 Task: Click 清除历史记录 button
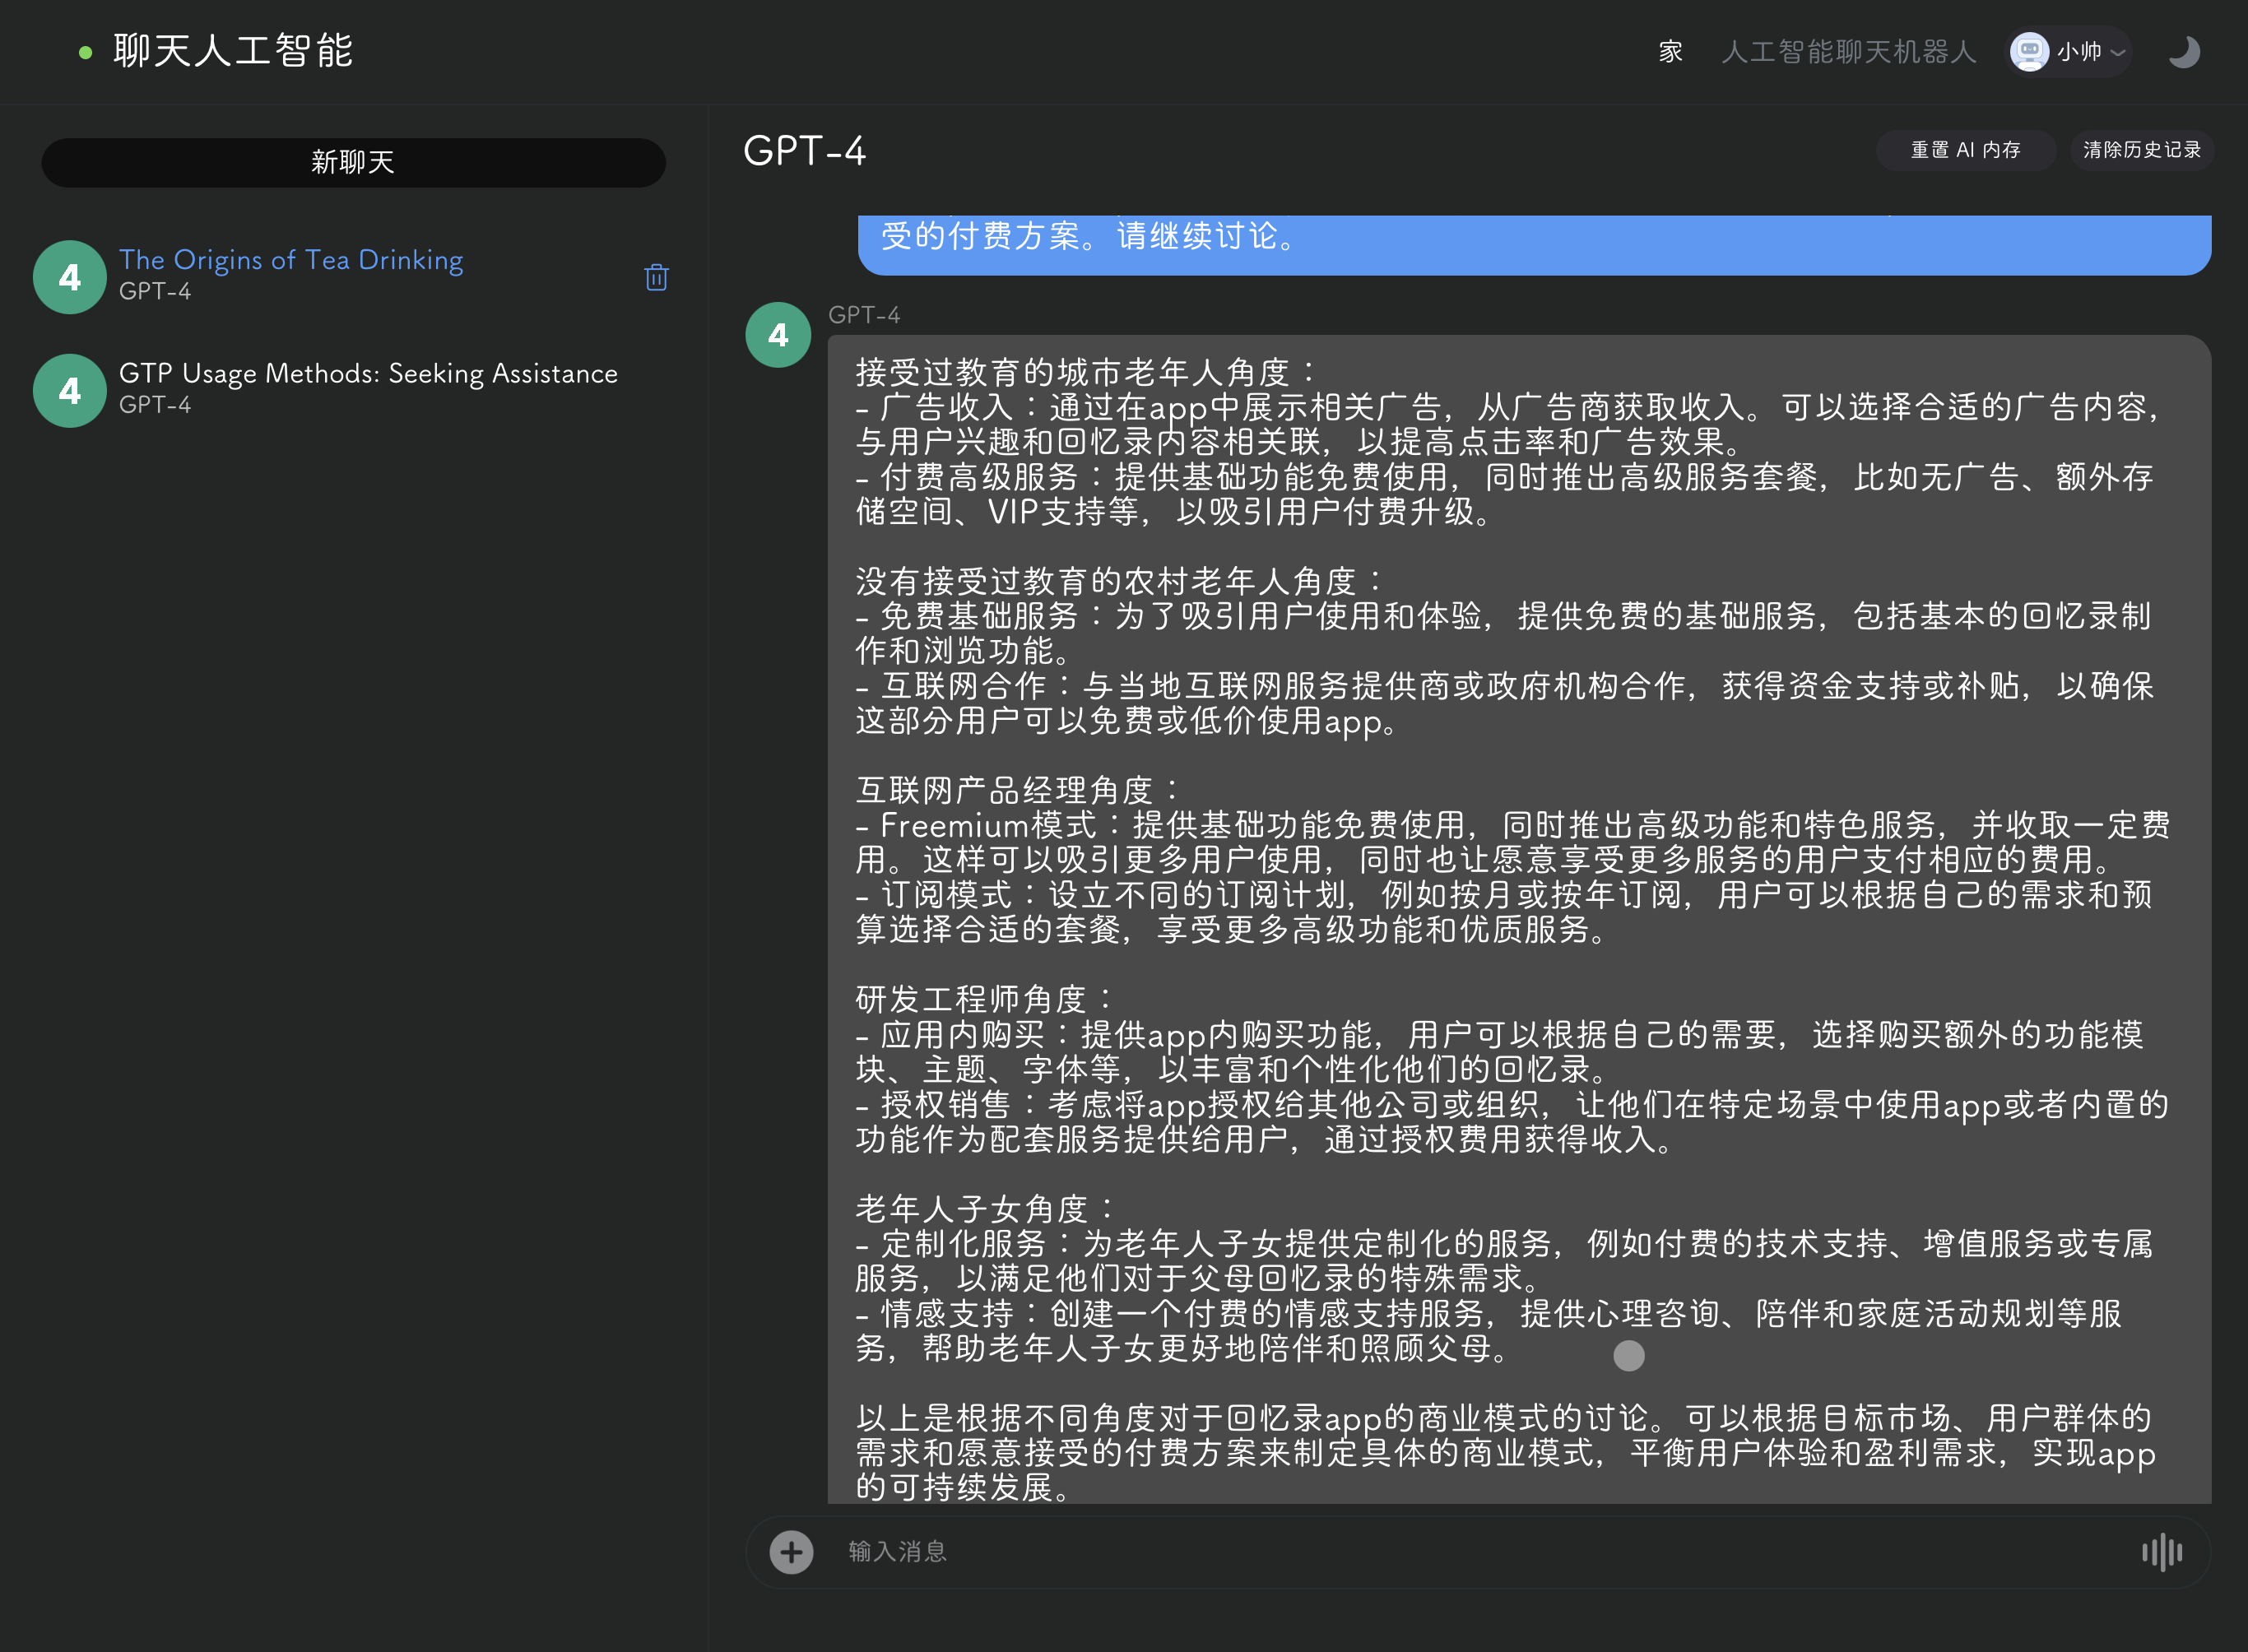click(2141, 150)
